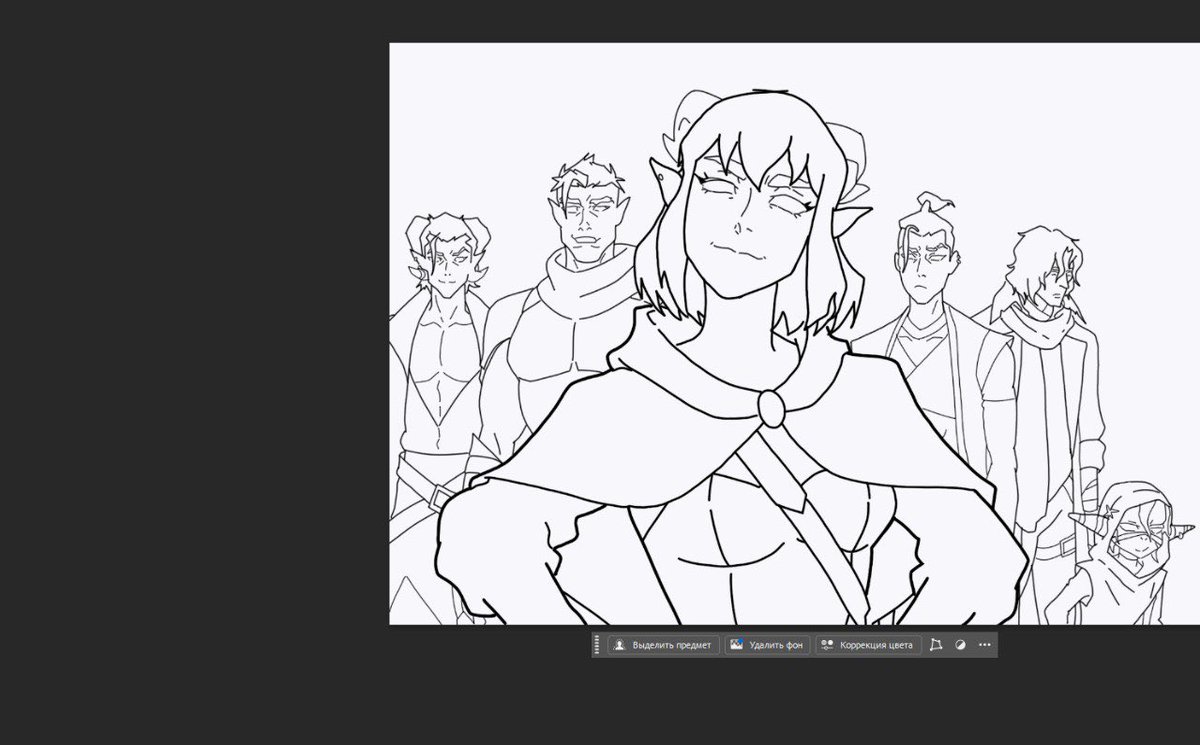
Task: Activate Выделить предмет to select the subject
Action: tap(665, 645)
